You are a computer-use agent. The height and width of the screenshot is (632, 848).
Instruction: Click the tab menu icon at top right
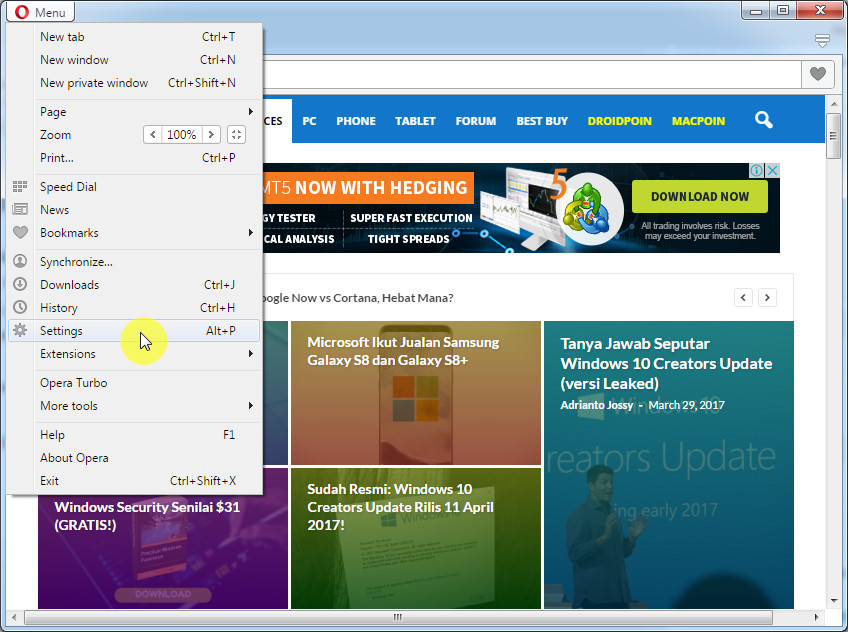(822, 40)
